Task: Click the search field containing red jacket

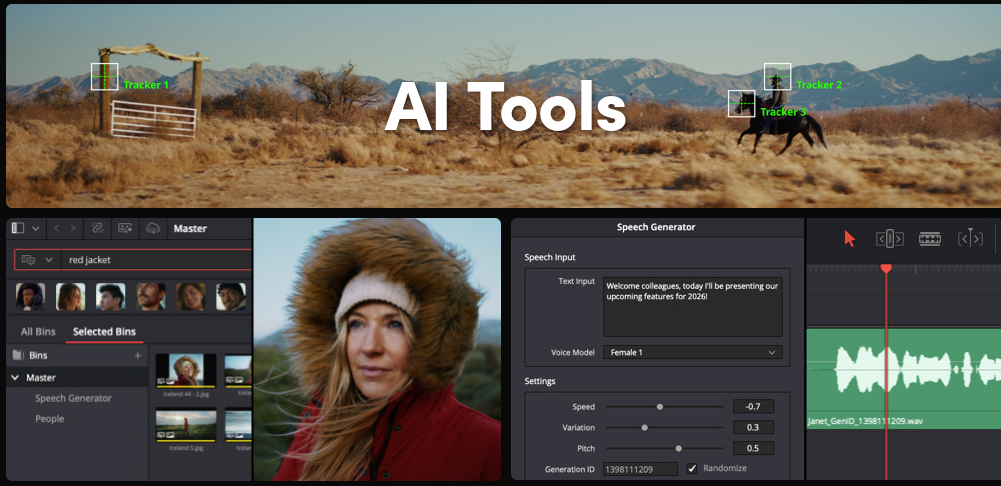Action: (x=133, y=260)
